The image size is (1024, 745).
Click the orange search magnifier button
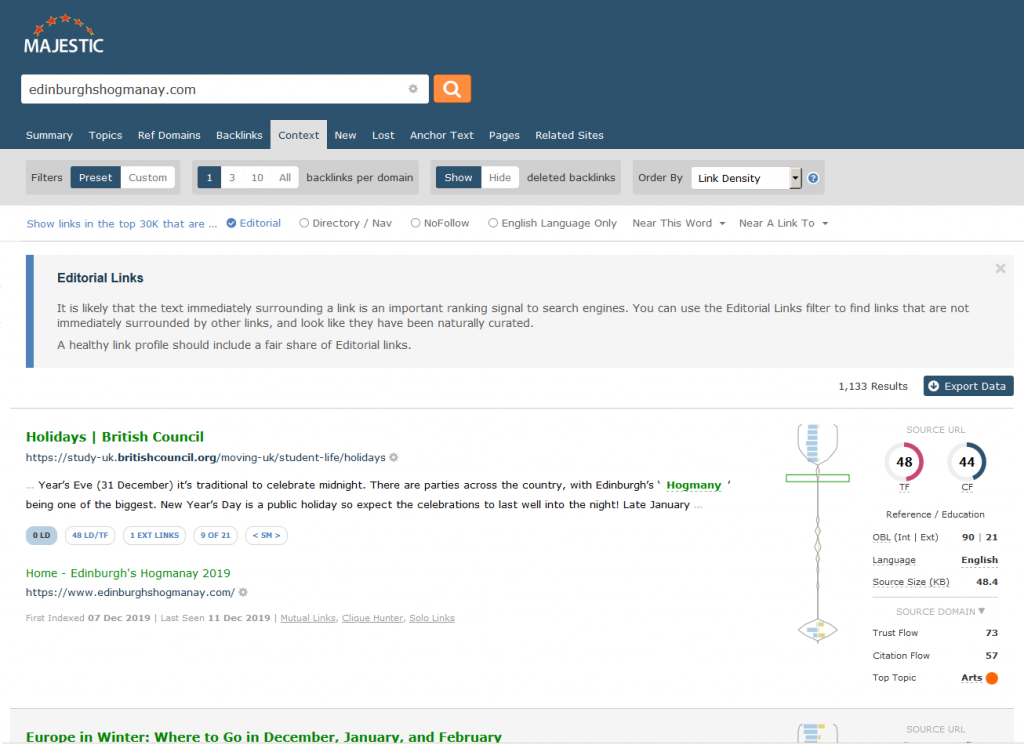[x=452, y=89]
